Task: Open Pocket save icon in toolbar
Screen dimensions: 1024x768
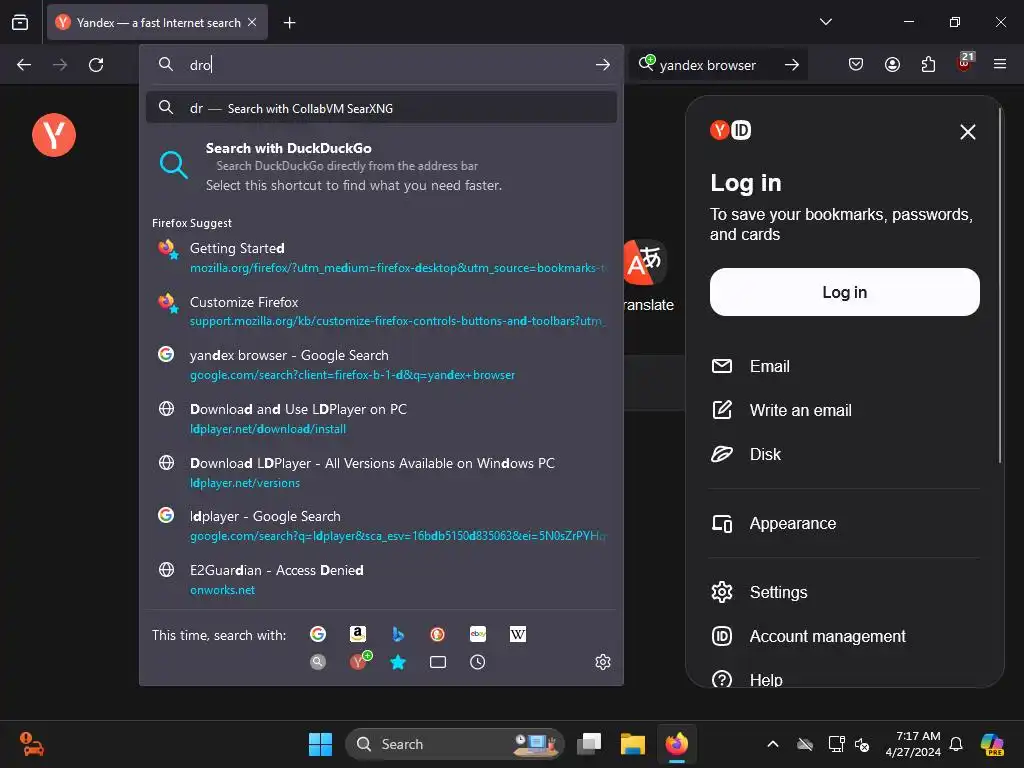Action: point(856,64)
